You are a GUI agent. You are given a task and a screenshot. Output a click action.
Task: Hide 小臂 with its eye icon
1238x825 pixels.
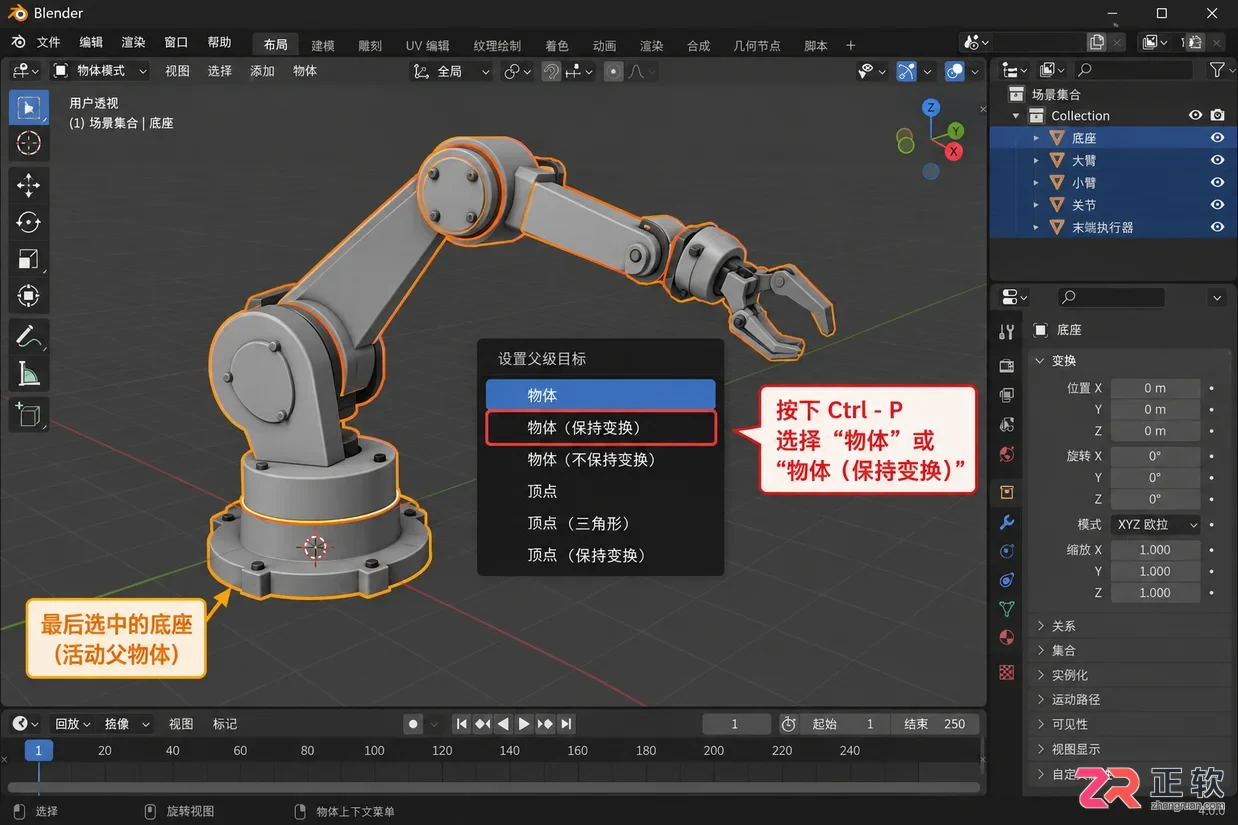(x=1217, y=183)
